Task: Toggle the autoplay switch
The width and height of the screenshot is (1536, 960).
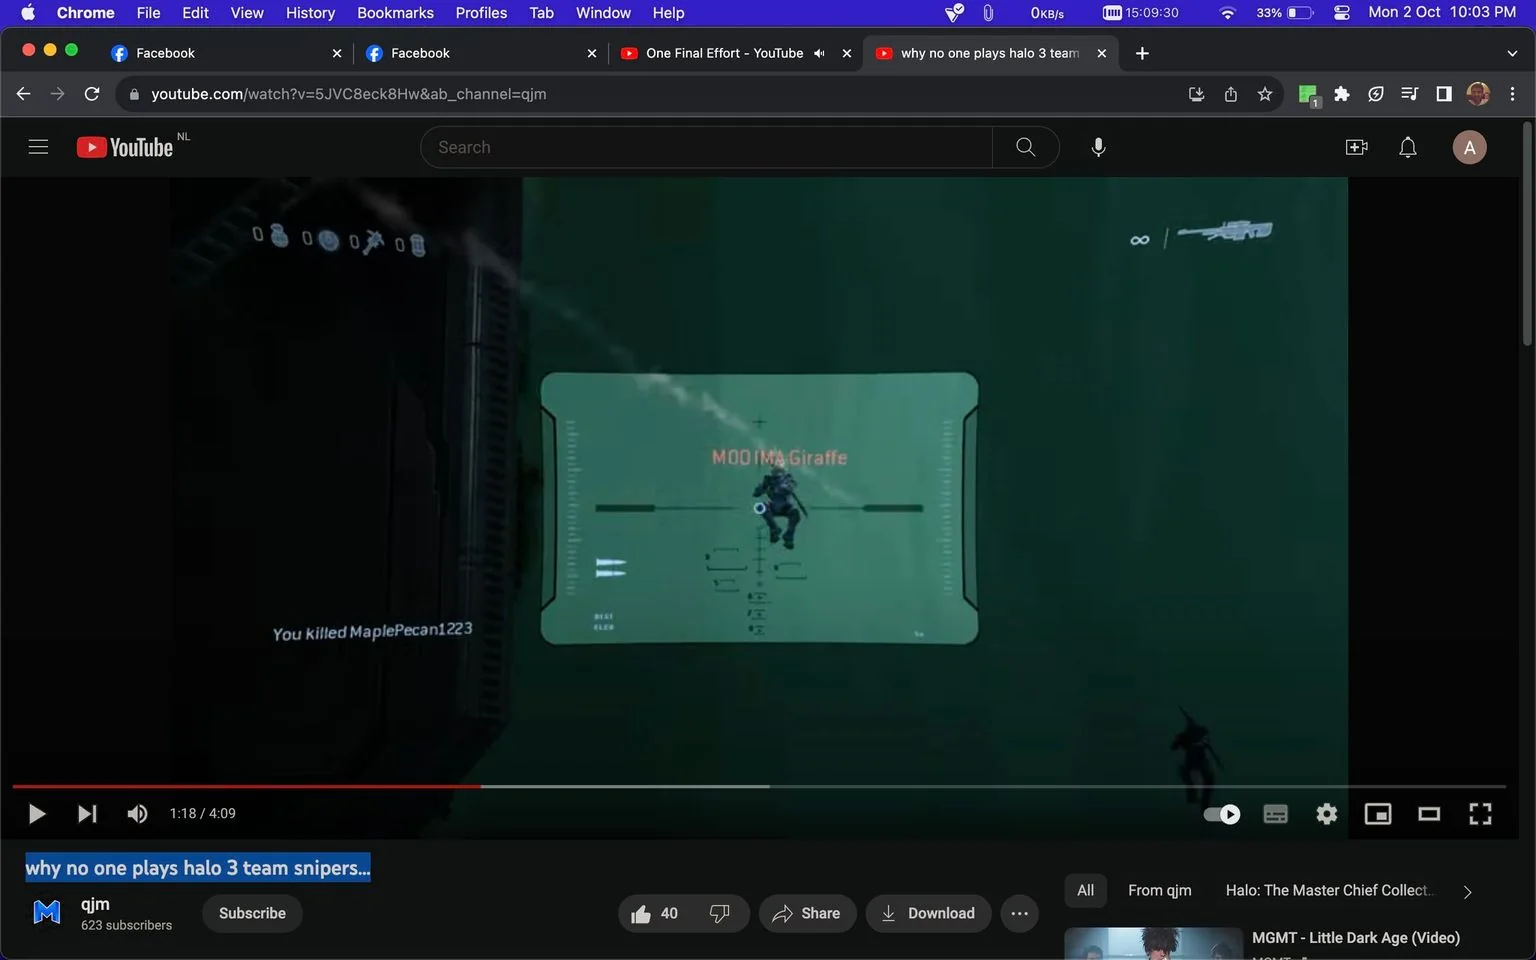Action: pyautogui.click(x=1222, y=814)
